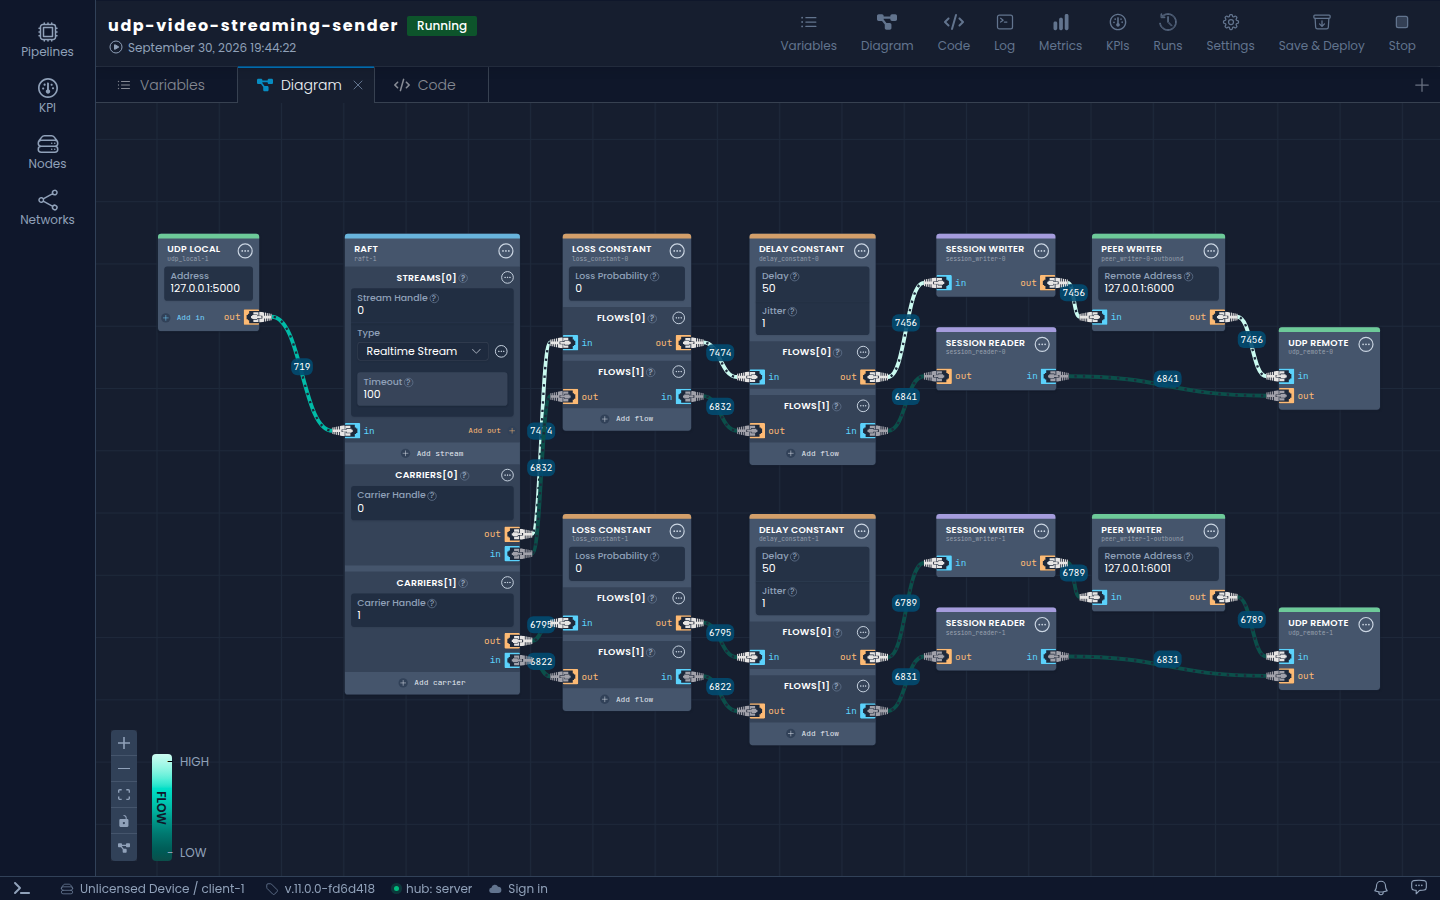Open KPIs from the top toolbar
1440x900 pixels.
click(1117, 33)
